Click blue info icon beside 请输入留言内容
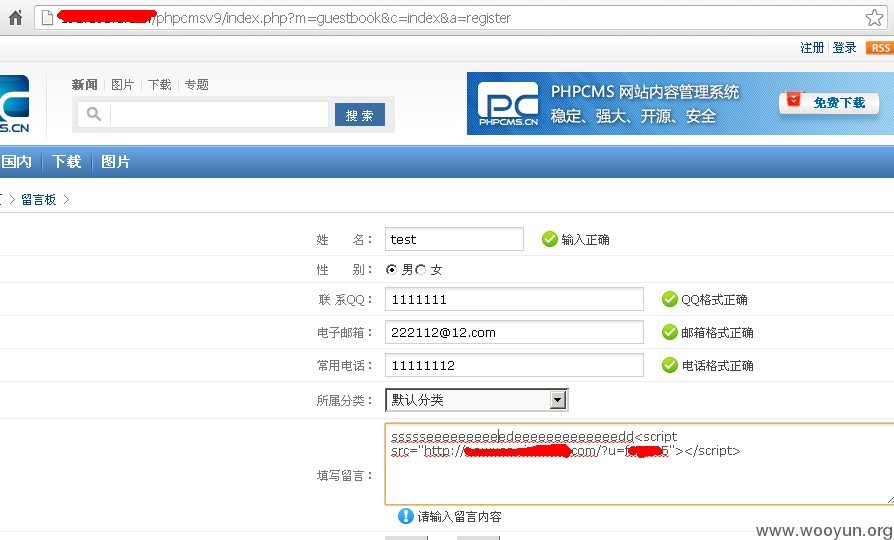 (x=405, y=516)
